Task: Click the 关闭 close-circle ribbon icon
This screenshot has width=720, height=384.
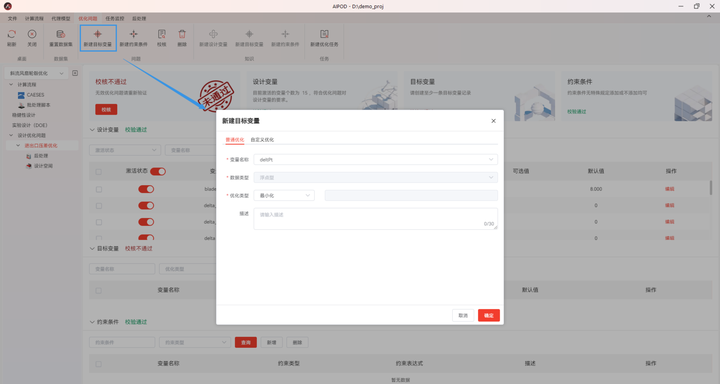Action: coord(32,34)
